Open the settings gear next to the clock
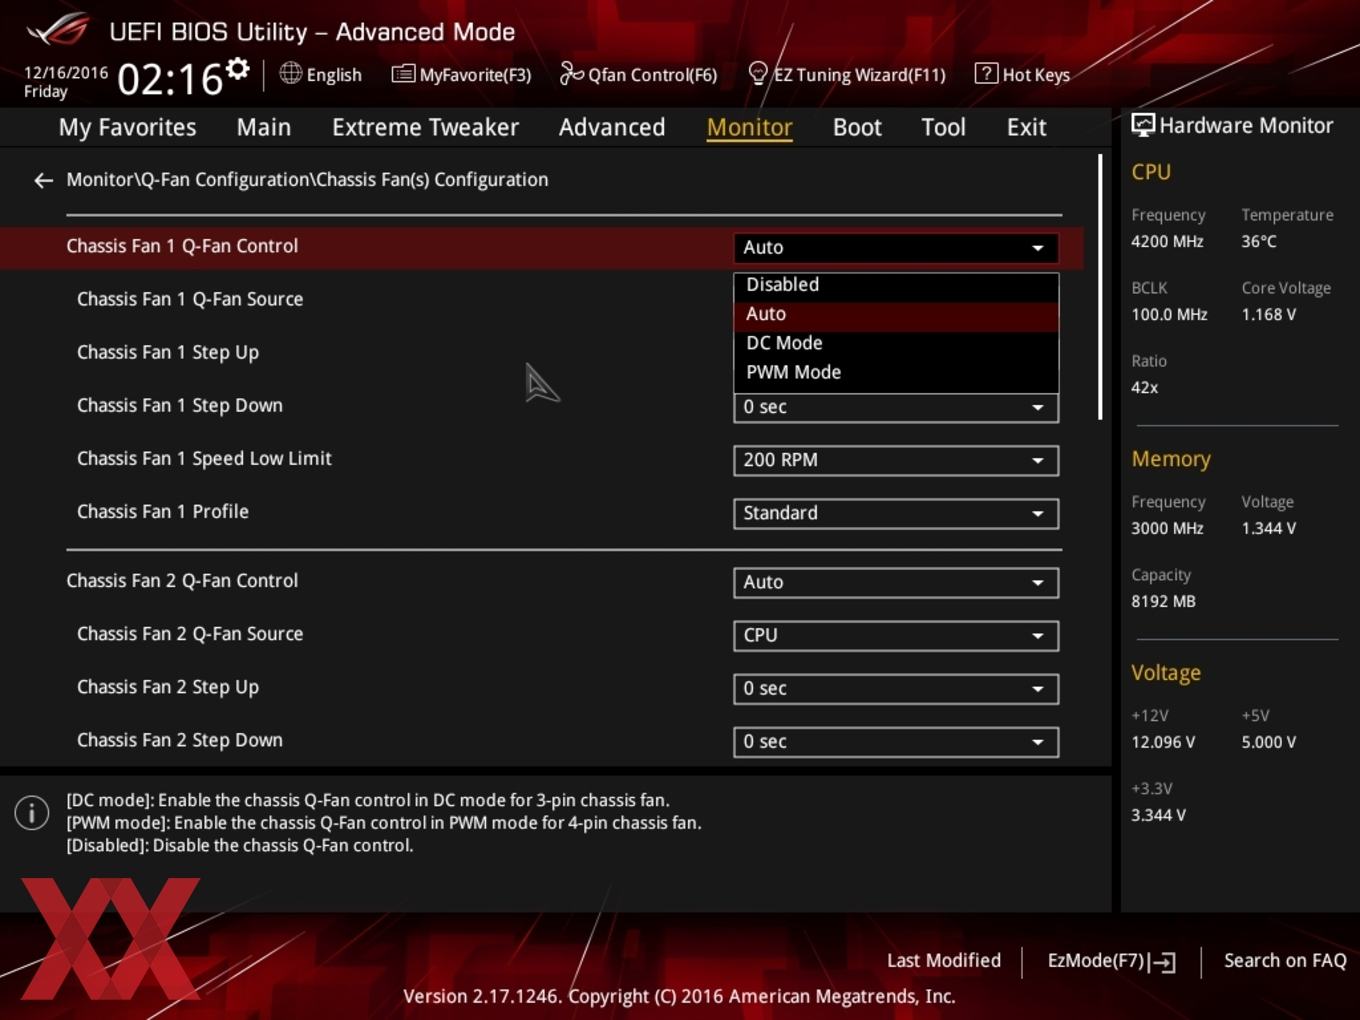Screen dimensions: 1360x1020 click(x=237, y=68)
